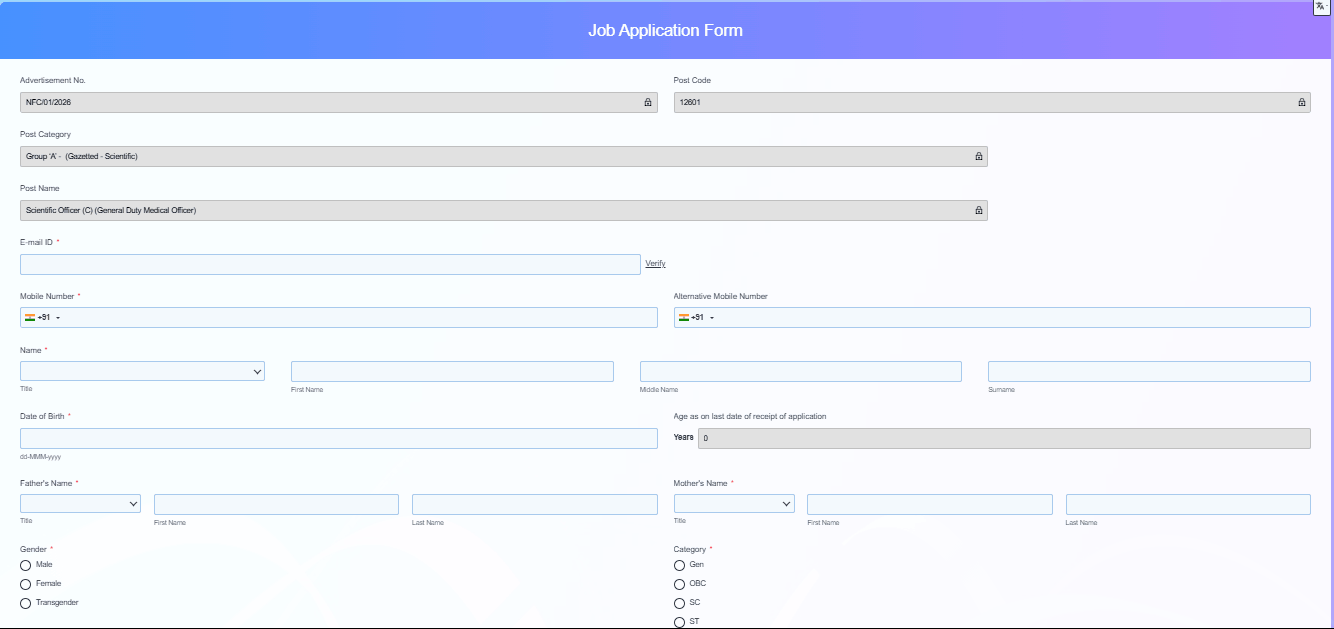Click the lock icon in Advertisement No. field
Image resolution: width=1334 pixels, height=629 pixels.
tap(647, 102)
